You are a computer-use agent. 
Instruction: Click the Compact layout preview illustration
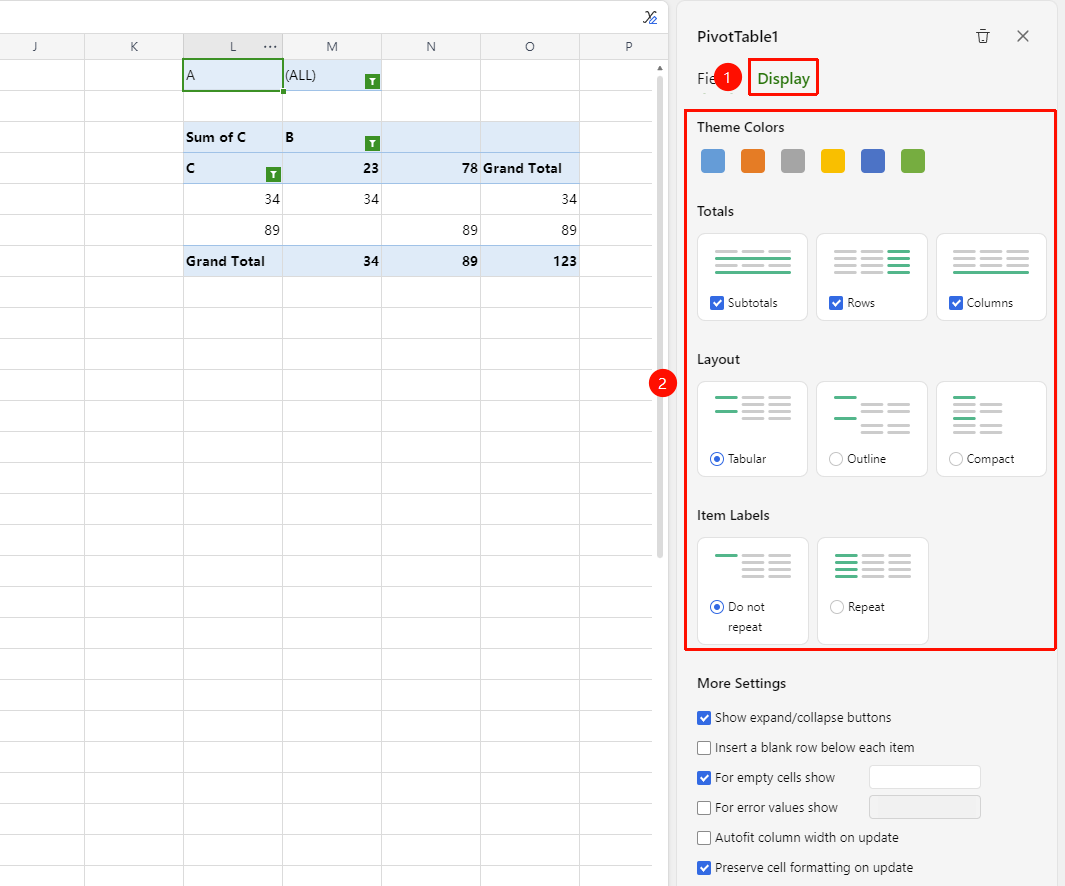[977, 415]
